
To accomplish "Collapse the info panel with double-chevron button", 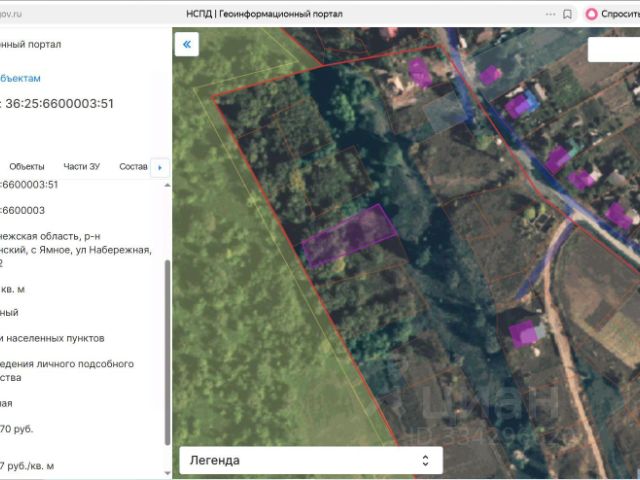I will pos(187,44).
